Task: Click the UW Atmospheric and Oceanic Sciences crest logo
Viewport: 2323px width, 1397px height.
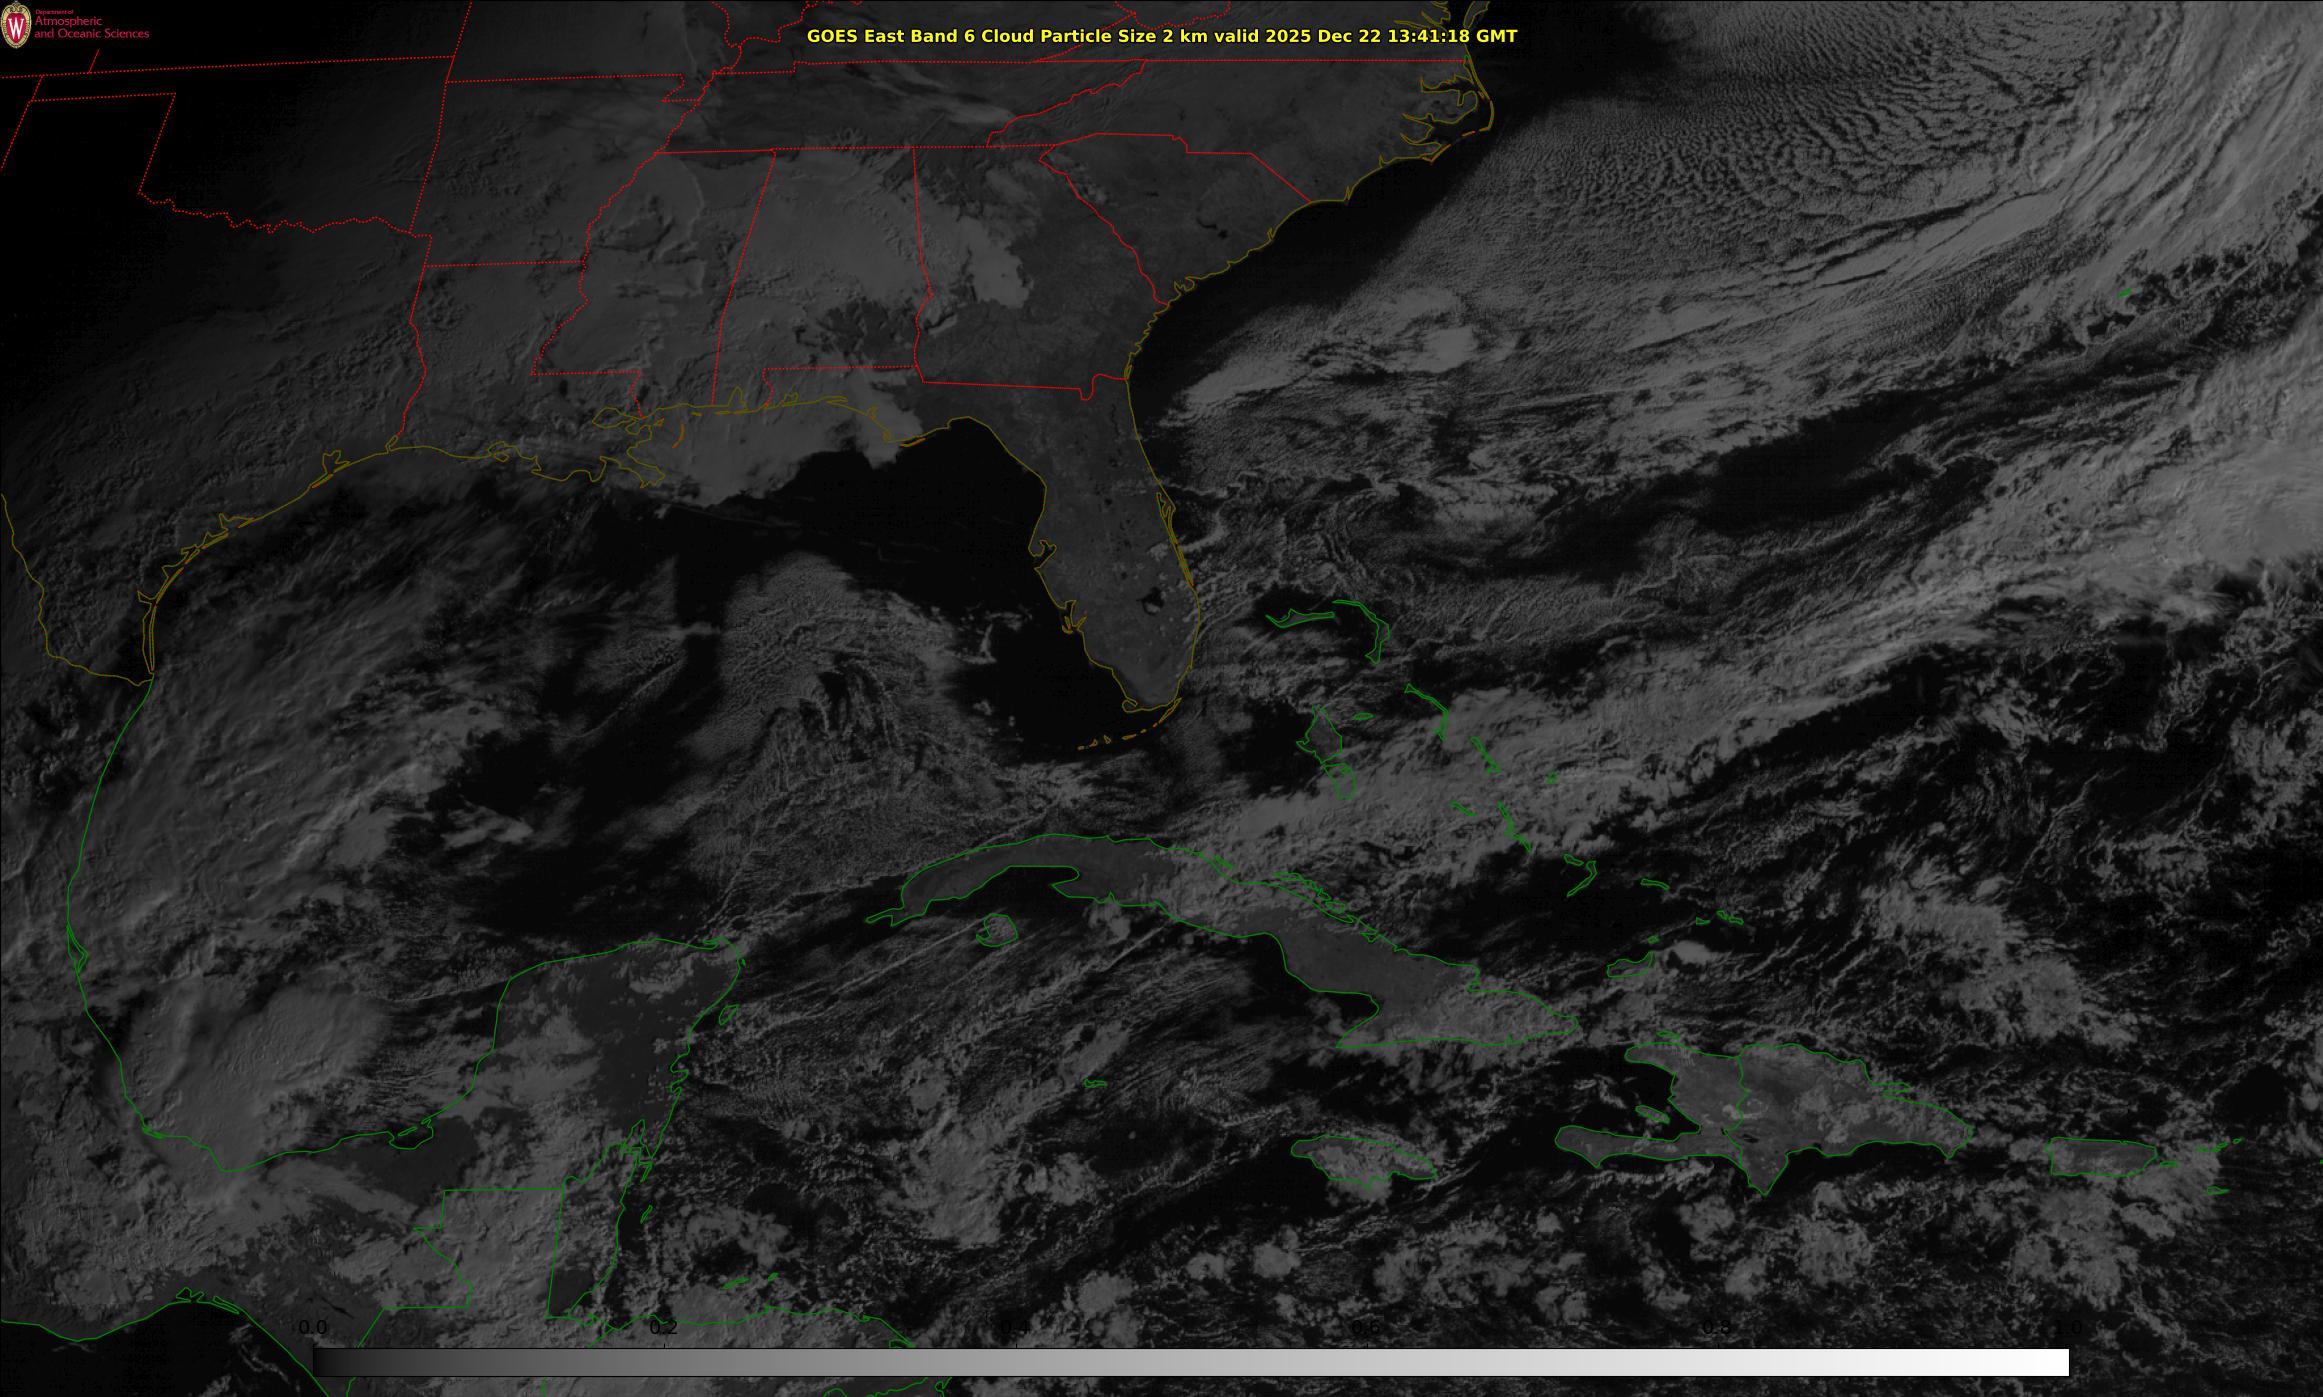Action: [16, 27]
